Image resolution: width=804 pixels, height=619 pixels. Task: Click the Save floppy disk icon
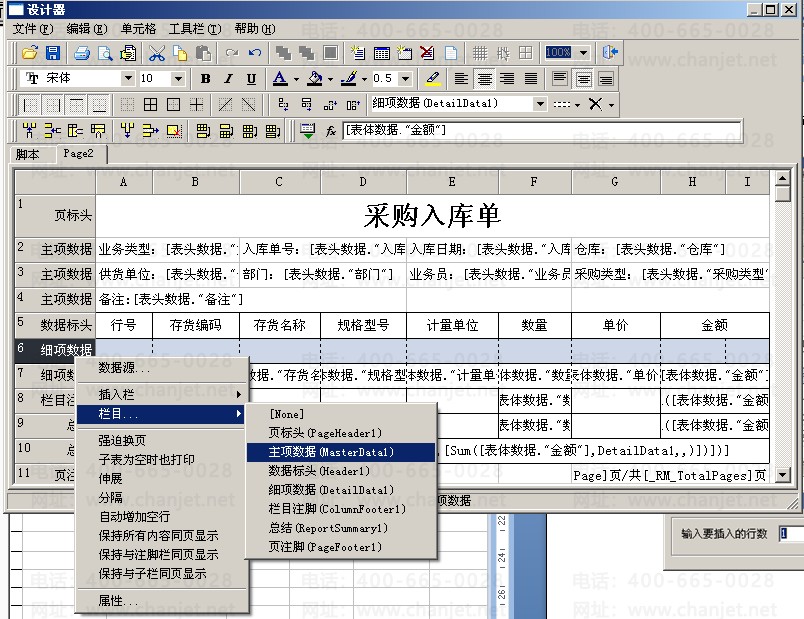click(x=53, y=53)
